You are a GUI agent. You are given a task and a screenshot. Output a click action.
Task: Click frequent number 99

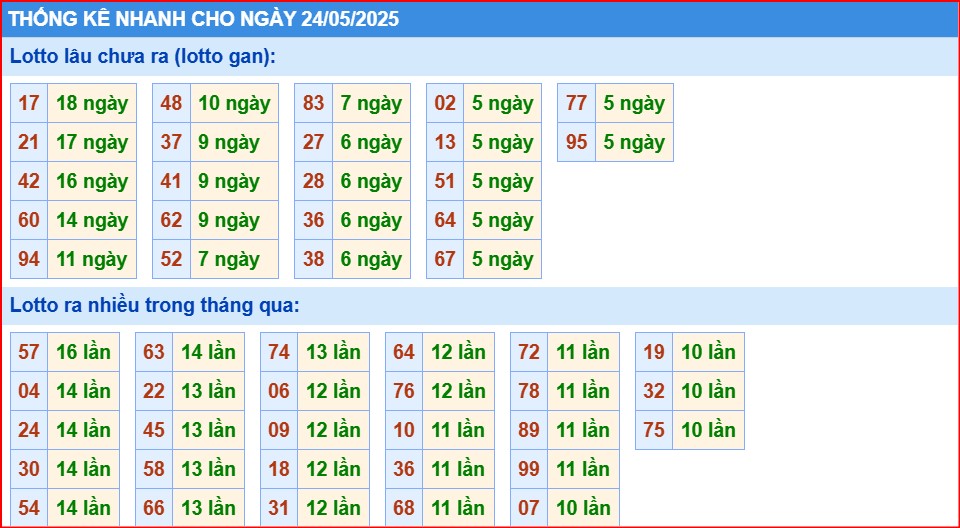coord(529,469)
